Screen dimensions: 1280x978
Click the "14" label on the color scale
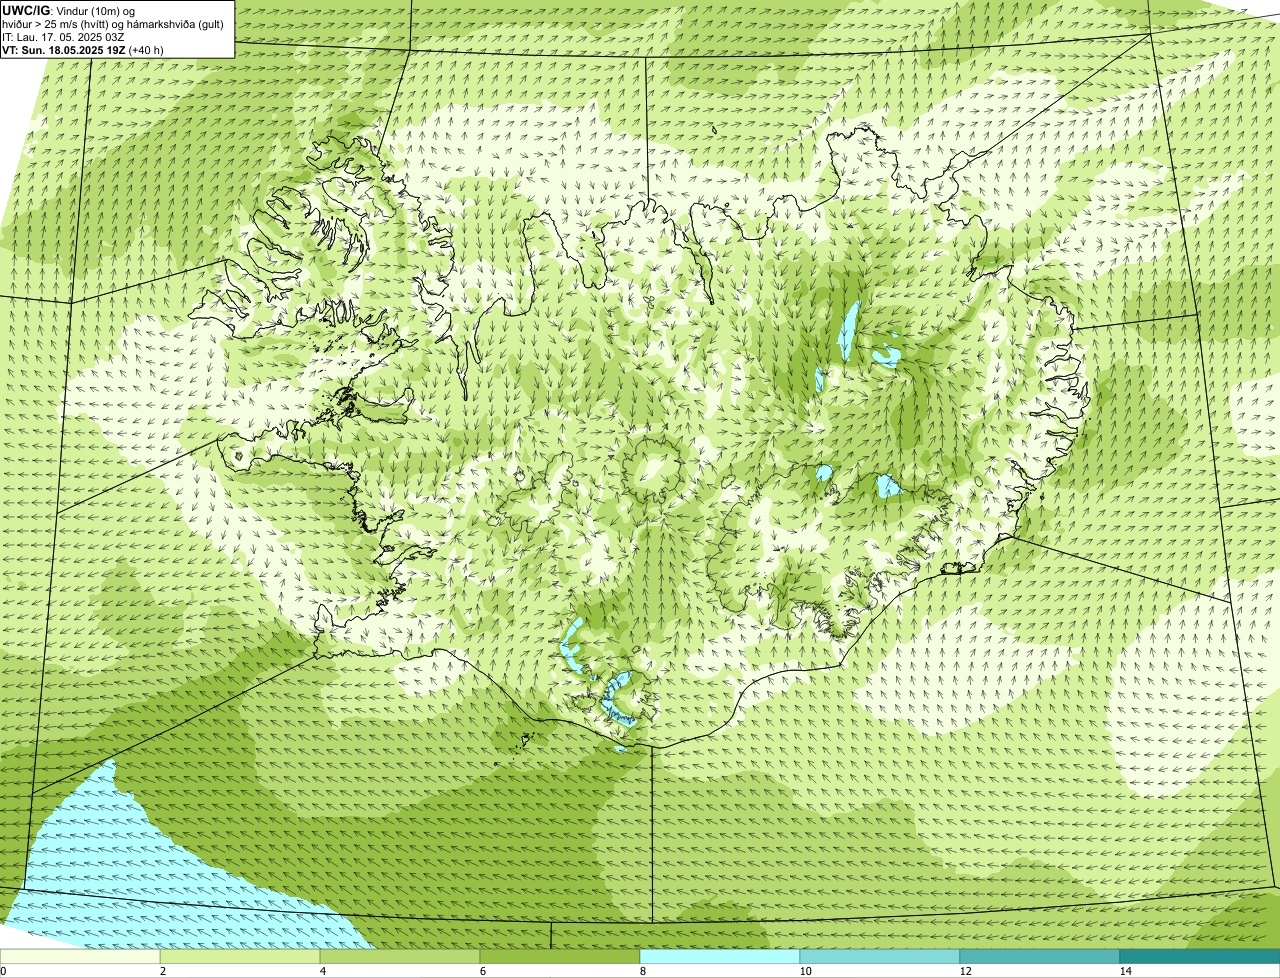point(1125,971)
